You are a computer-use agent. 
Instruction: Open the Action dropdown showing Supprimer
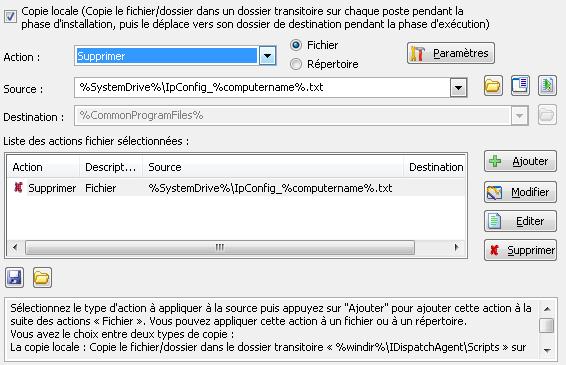pyautogui.click(x=267, y=56)
